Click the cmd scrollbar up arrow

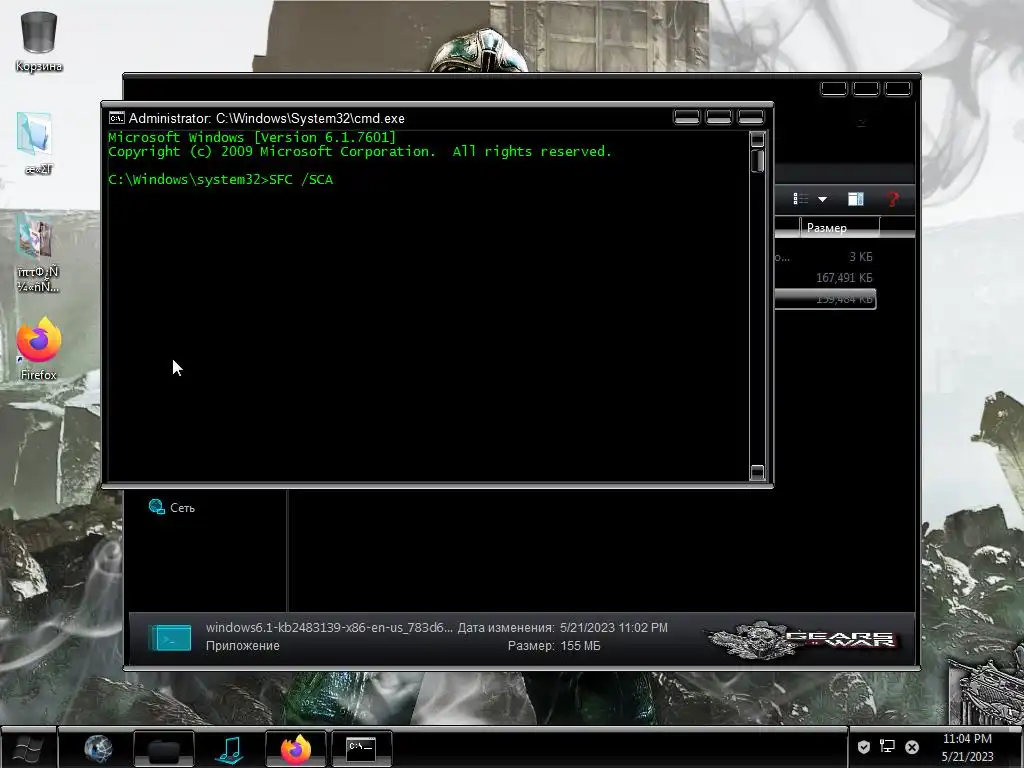[x=758, y=139]
